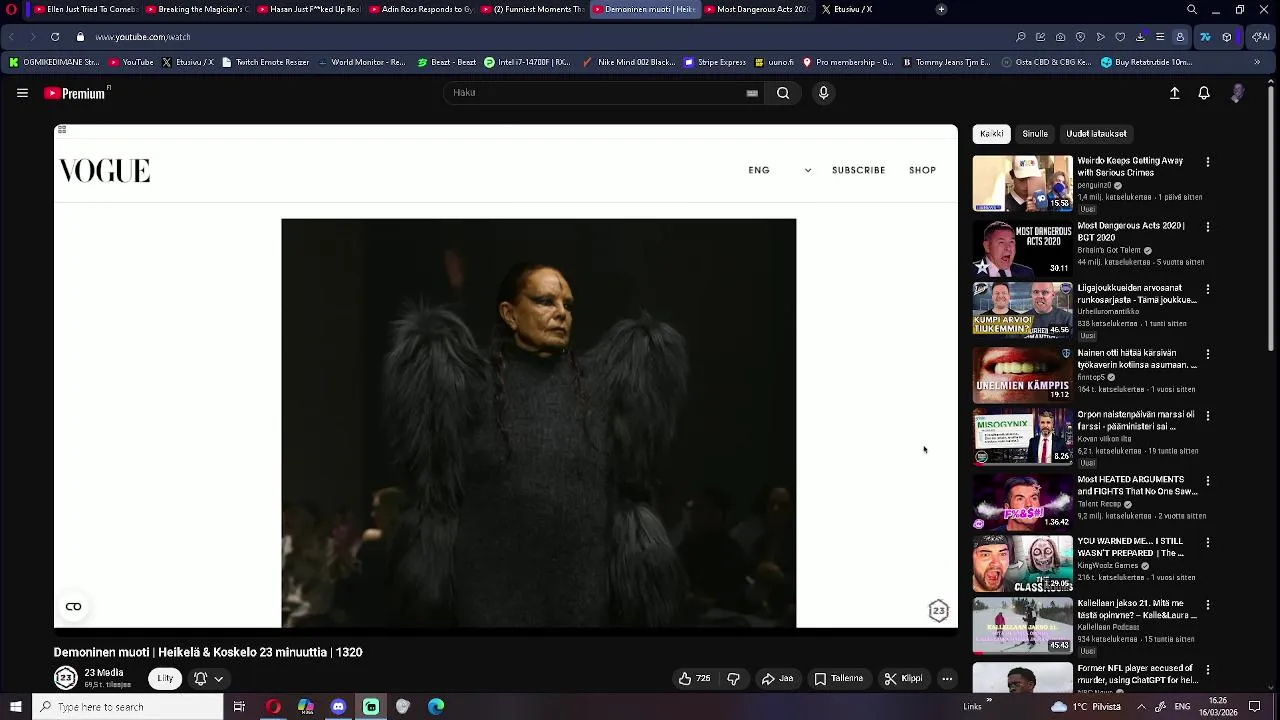Open notification bell dropdown next to Liity
The image size is (1280, 720).
point(208,679)
